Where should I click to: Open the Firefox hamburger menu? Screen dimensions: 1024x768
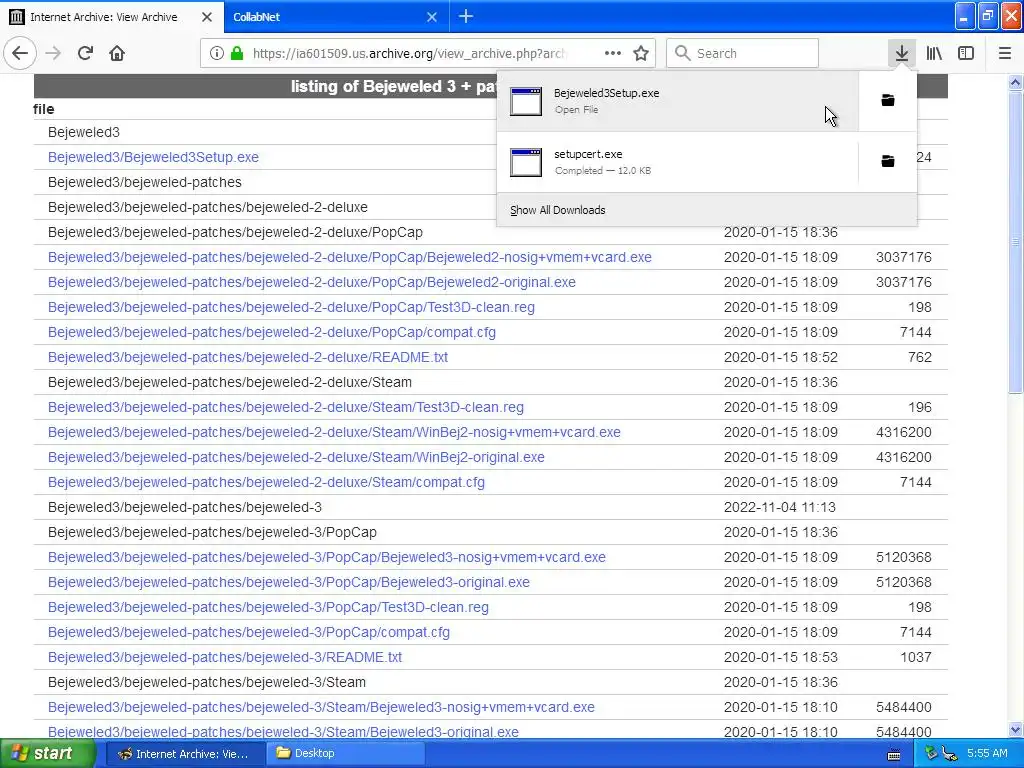[1005, 54]
